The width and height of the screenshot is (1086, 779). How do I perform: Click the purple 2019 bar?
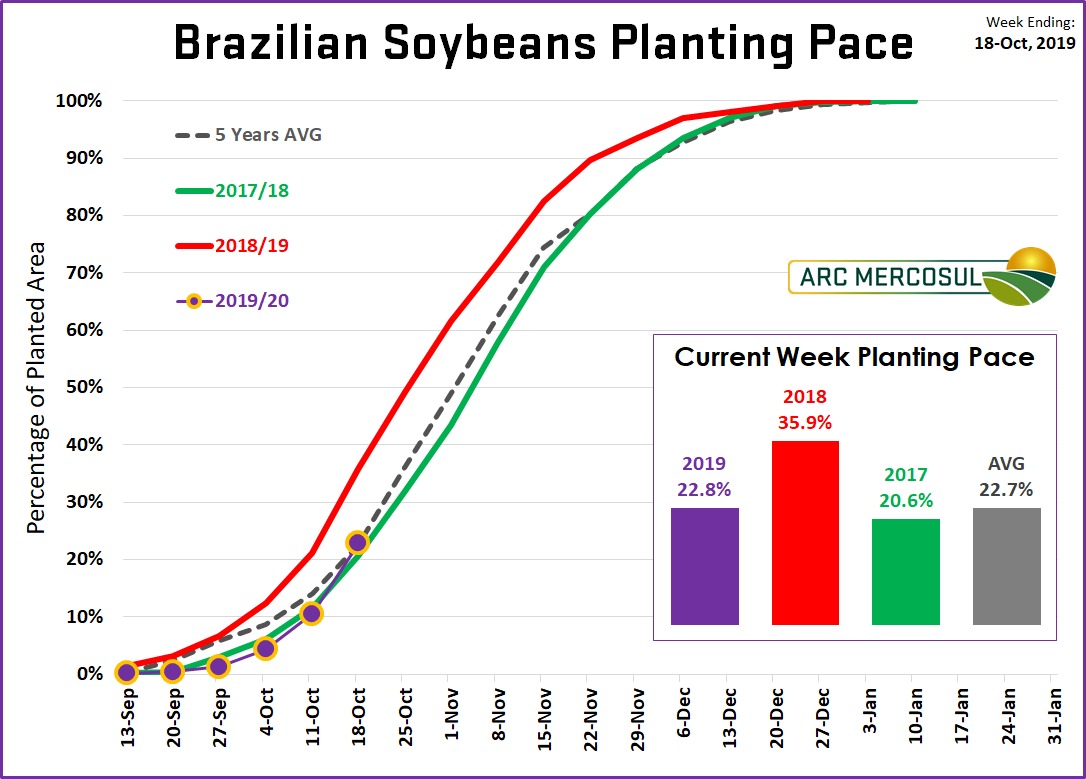click(704, 566)
